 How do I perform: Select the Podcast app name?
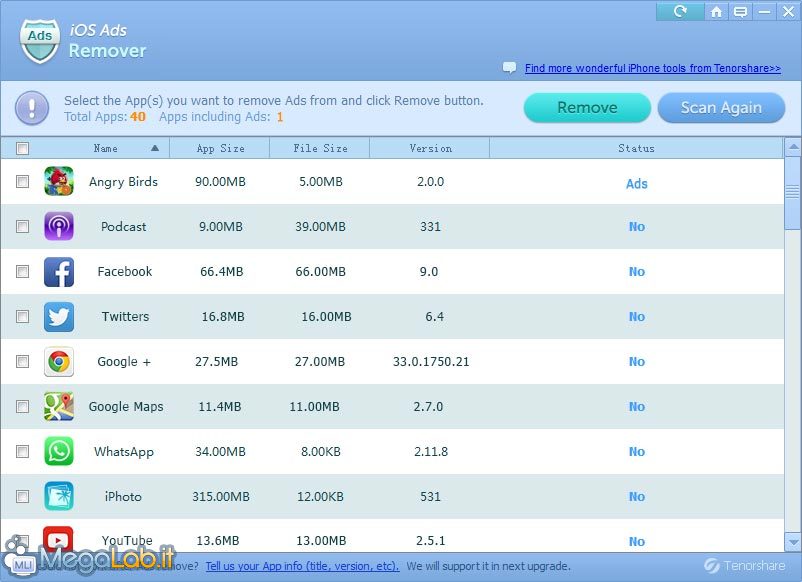coord(123,227)
